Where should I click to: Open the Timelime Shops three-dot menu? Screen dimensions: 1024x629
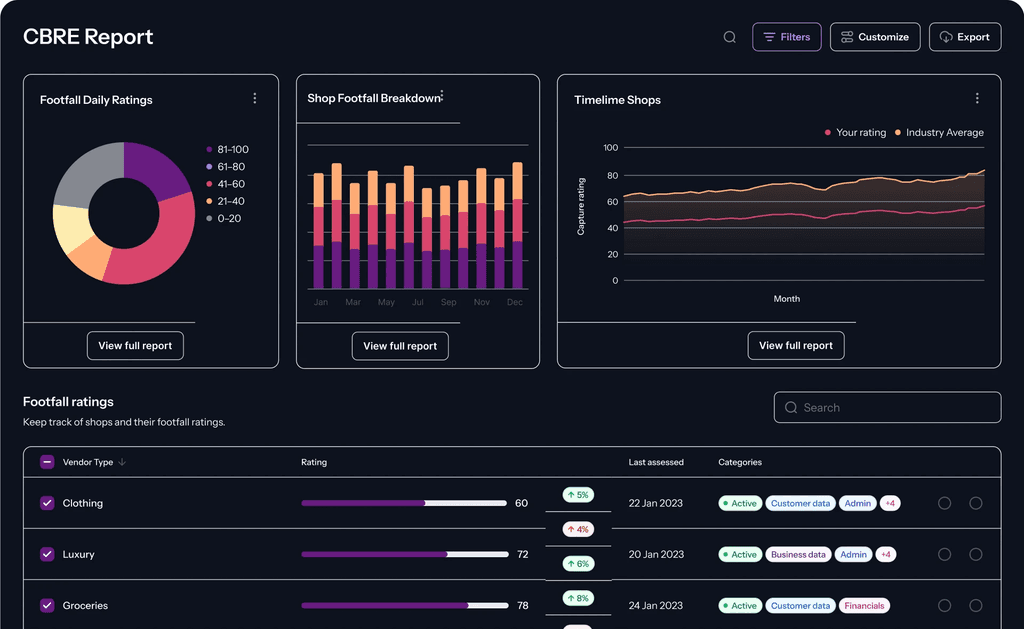click(x=977, y=98)
